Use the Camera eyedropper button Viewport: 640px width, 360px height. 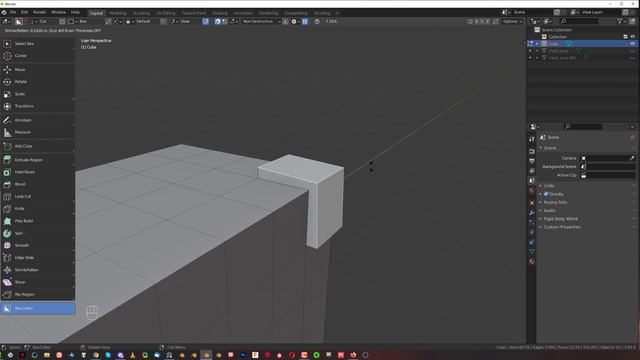[x=632, y=158]
